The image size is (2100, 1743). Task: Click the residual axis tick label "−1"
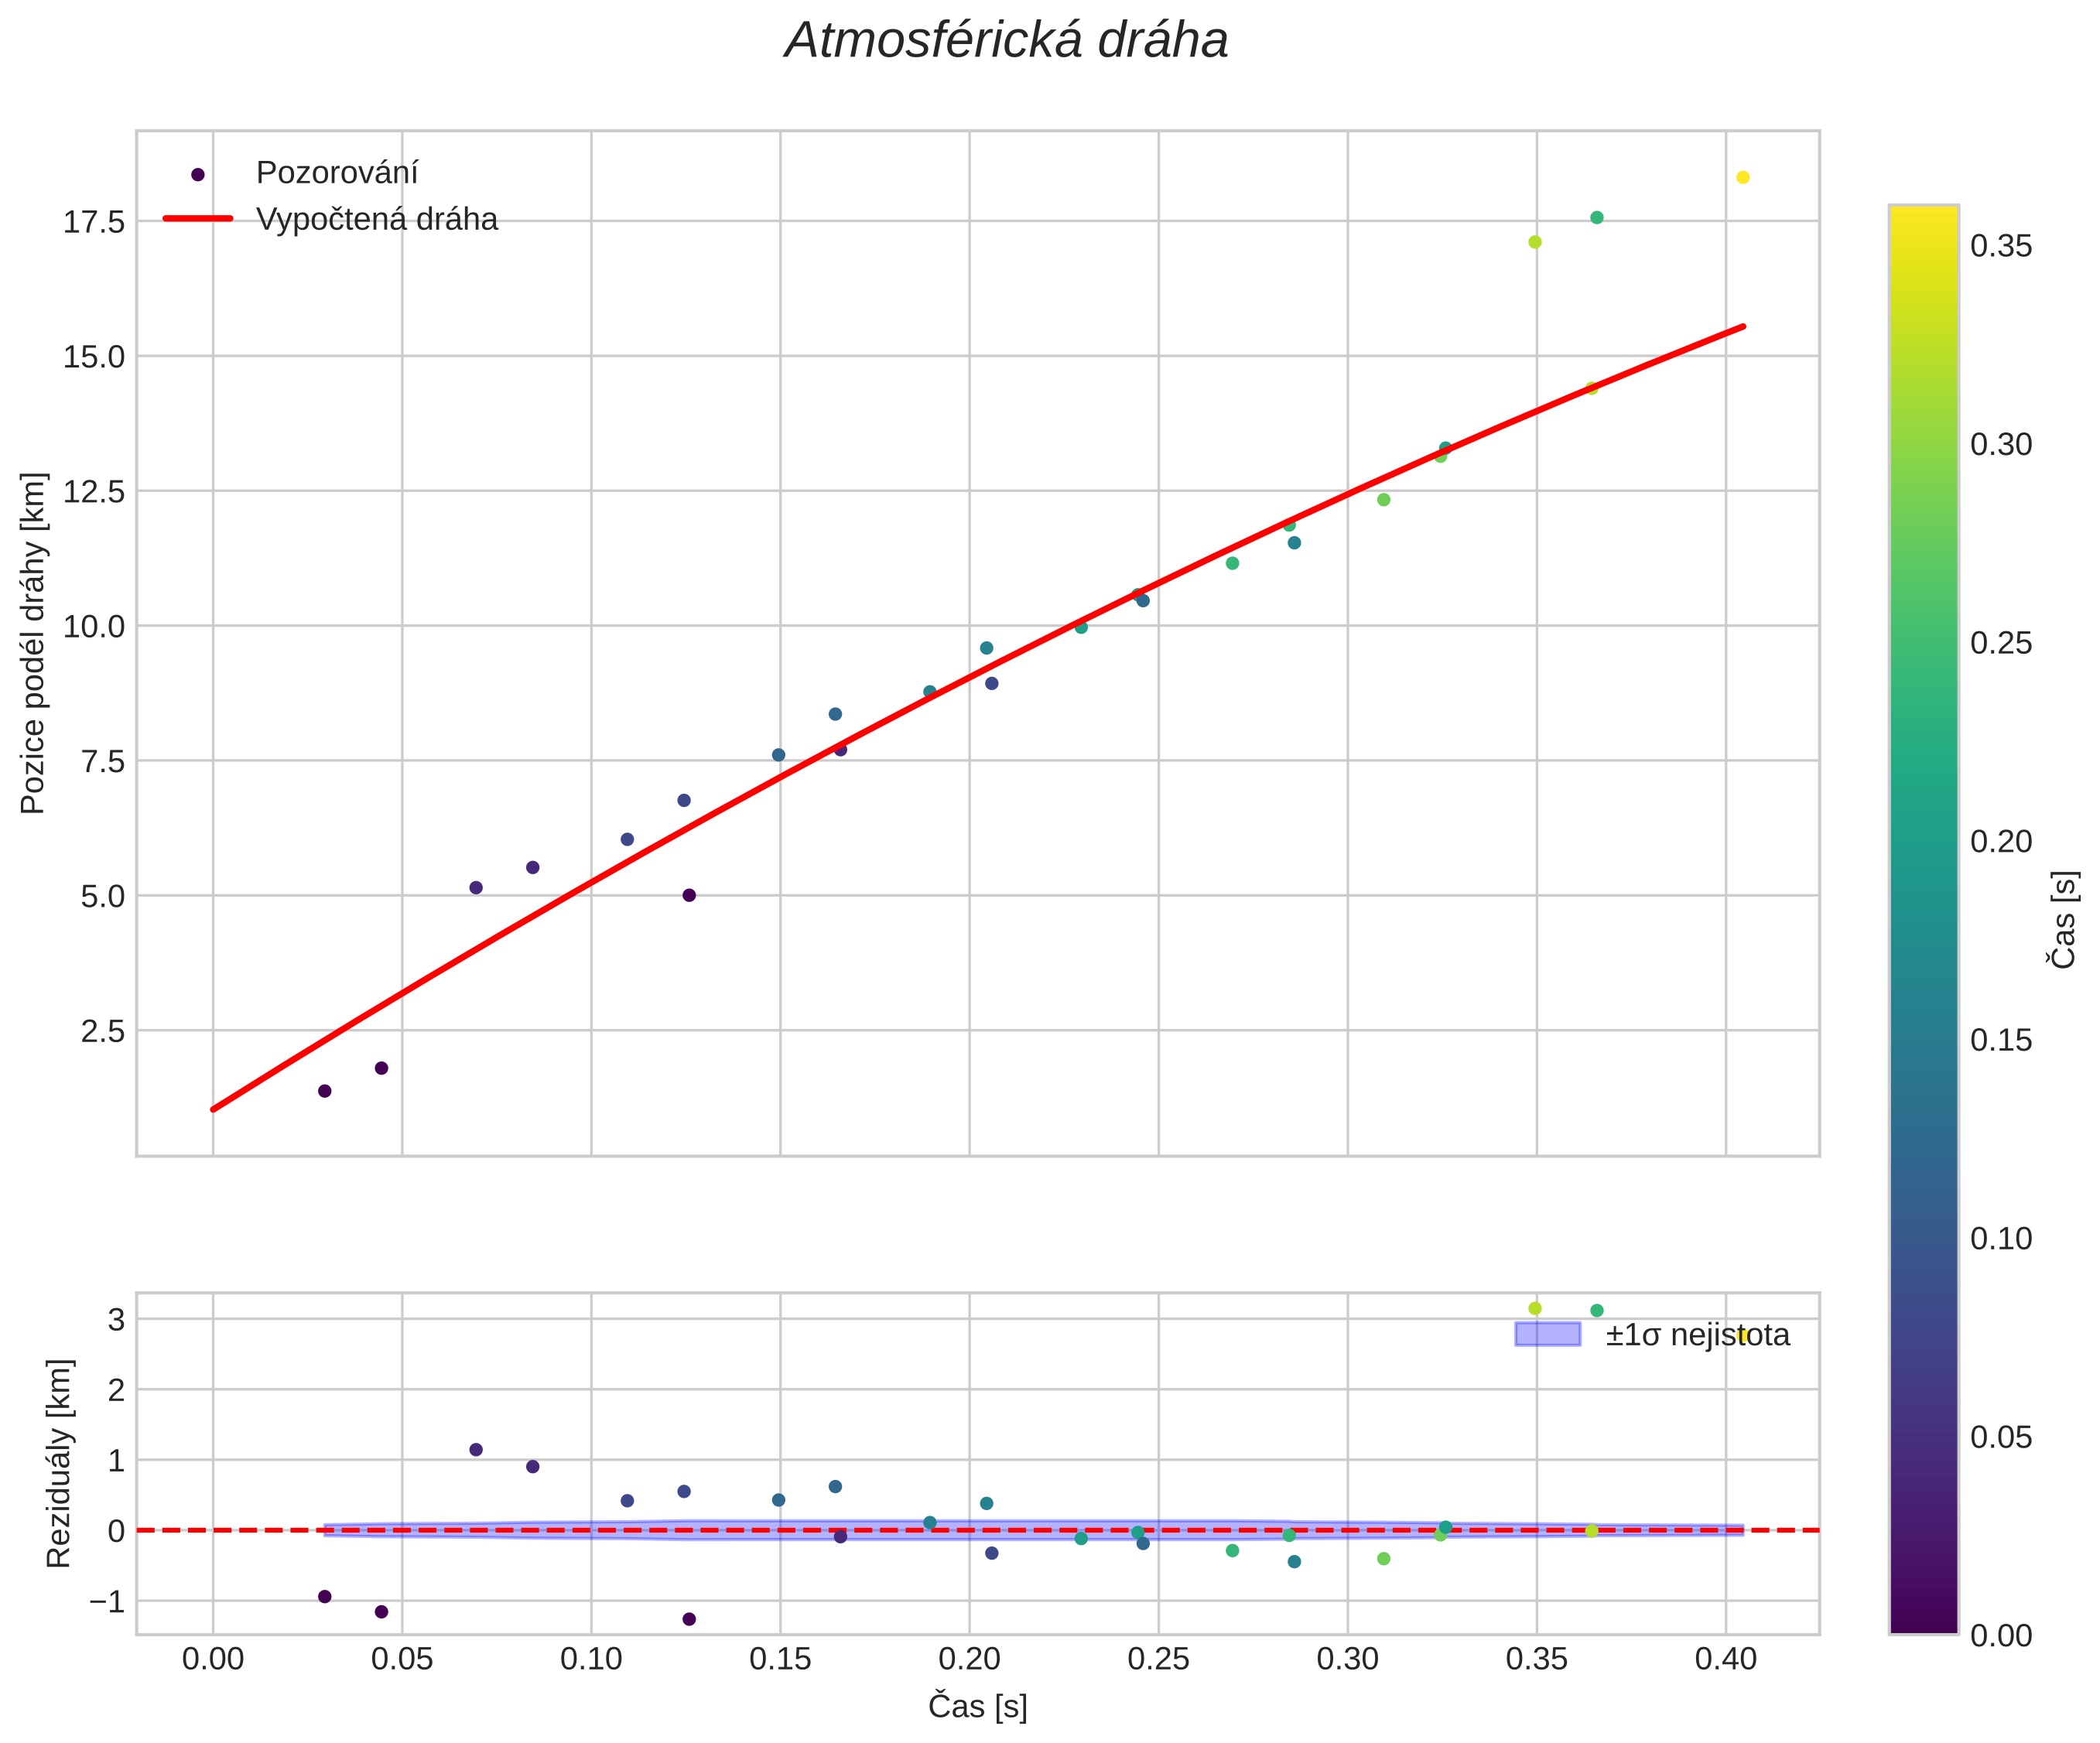107,1602
